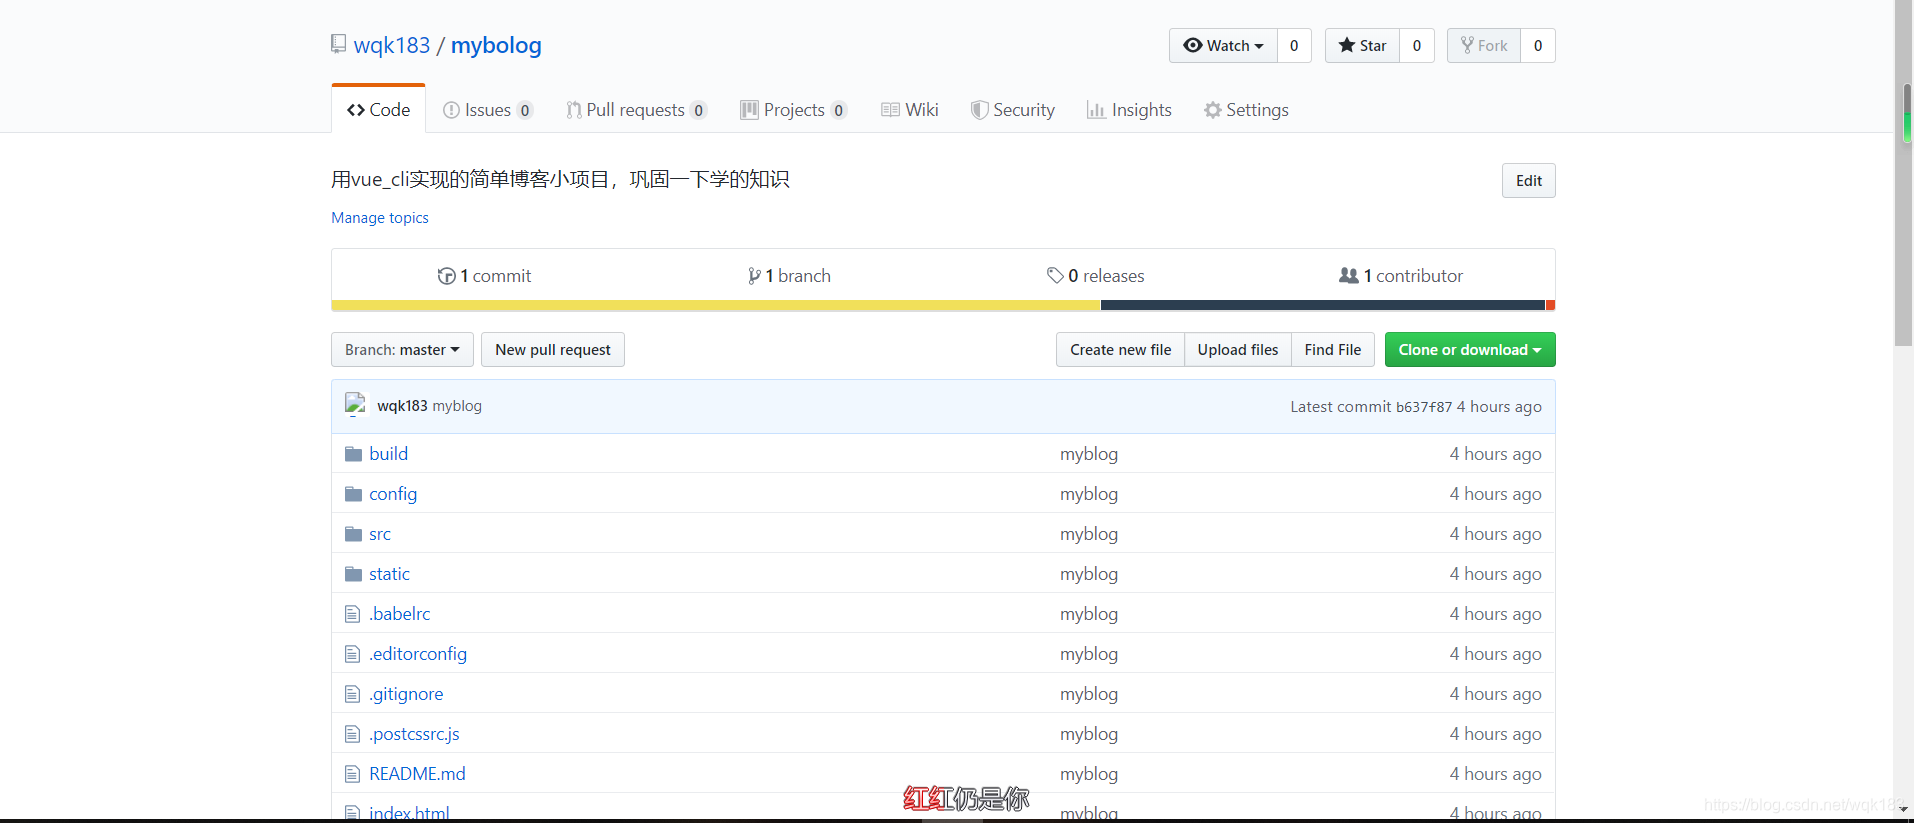Click the .postcssrc.js file icon

tap(352, 734)
